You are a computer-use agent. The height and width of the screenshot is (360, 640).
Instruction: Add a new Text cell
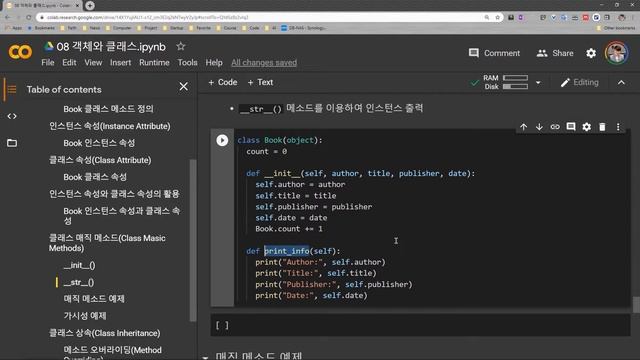(x=260, y=82)
